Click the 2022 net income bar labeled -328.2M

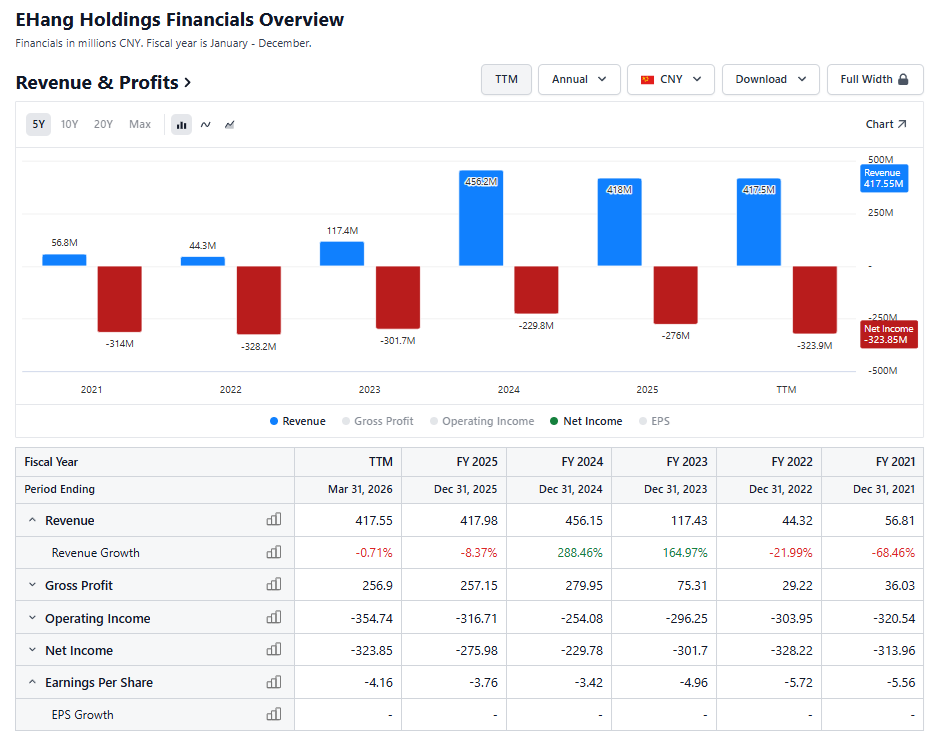(x=259, y=300)
